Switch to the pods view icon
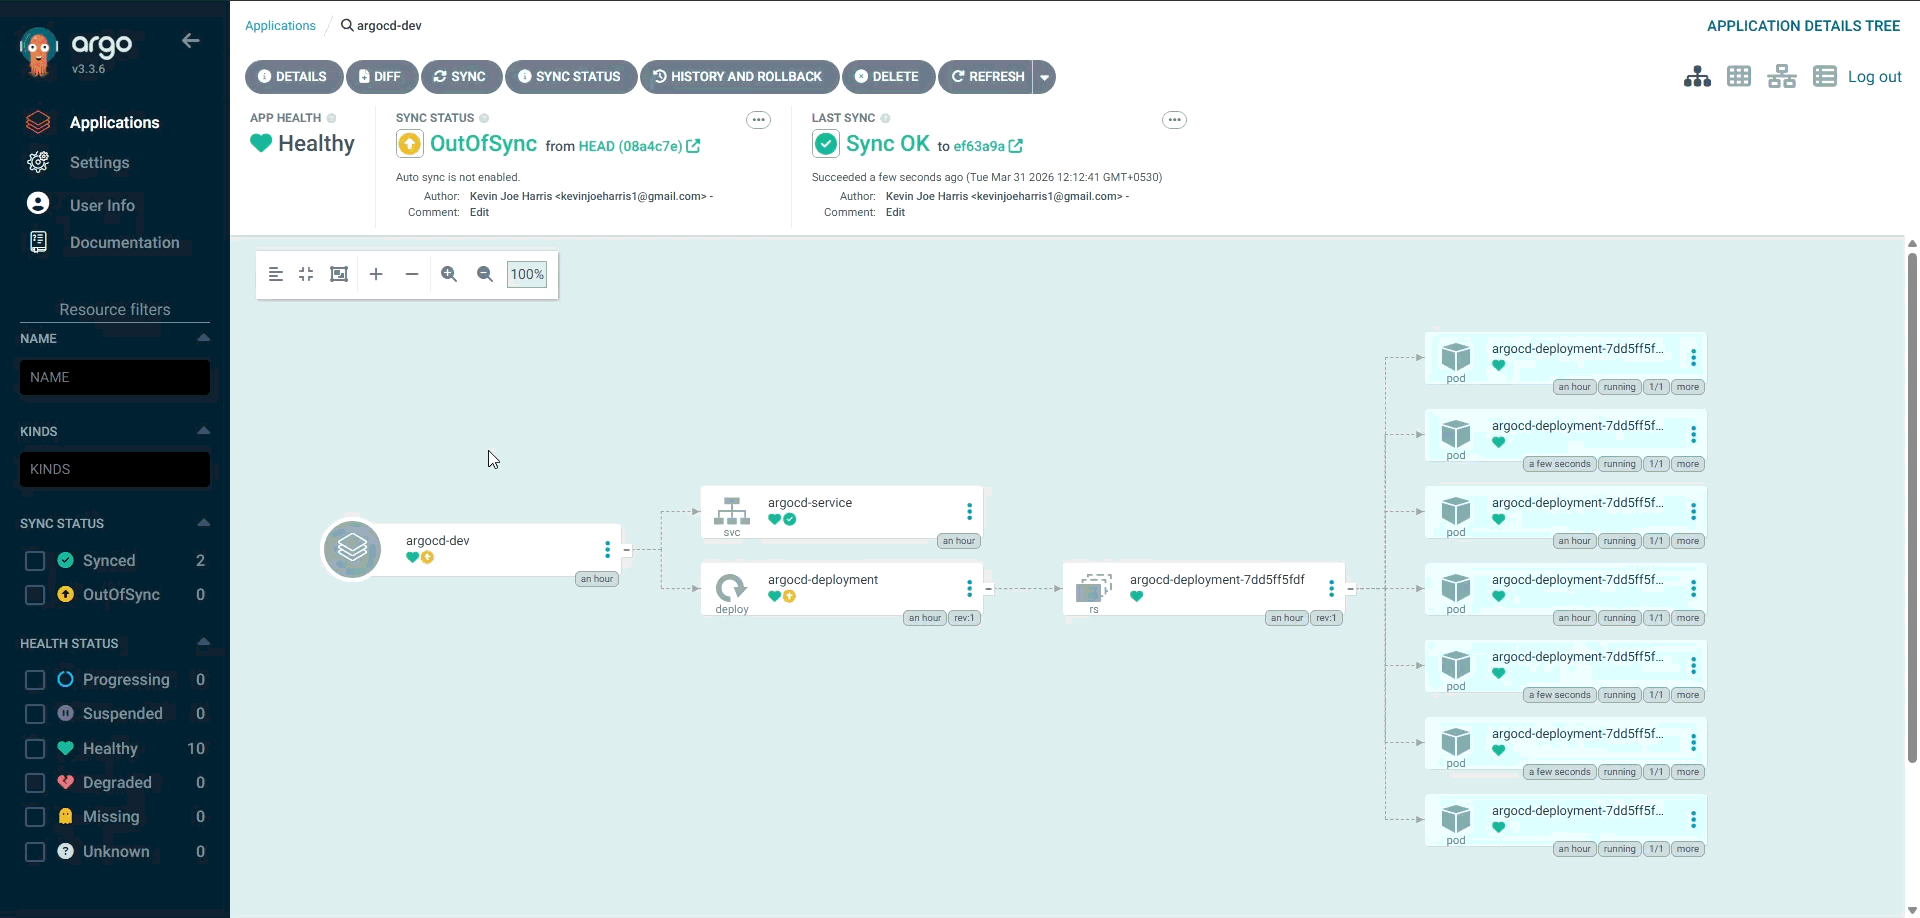 click(1739, 77)
